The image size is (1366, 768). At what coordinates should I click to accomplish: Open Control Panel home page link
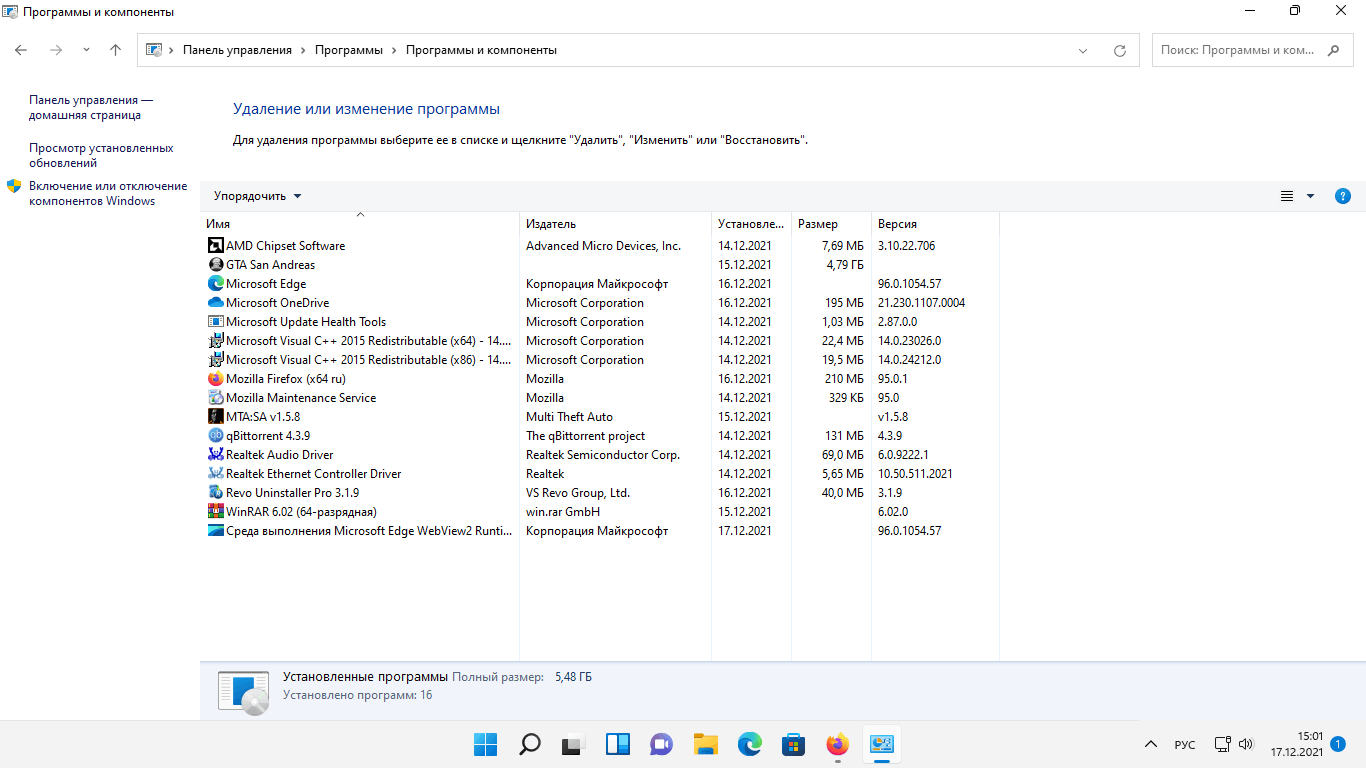tap(91, 107)
